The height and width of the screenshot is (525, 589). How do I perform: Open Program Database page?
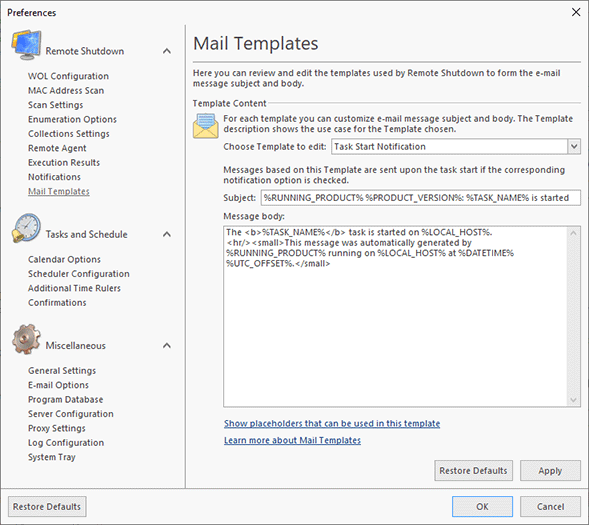click(65, 400)
